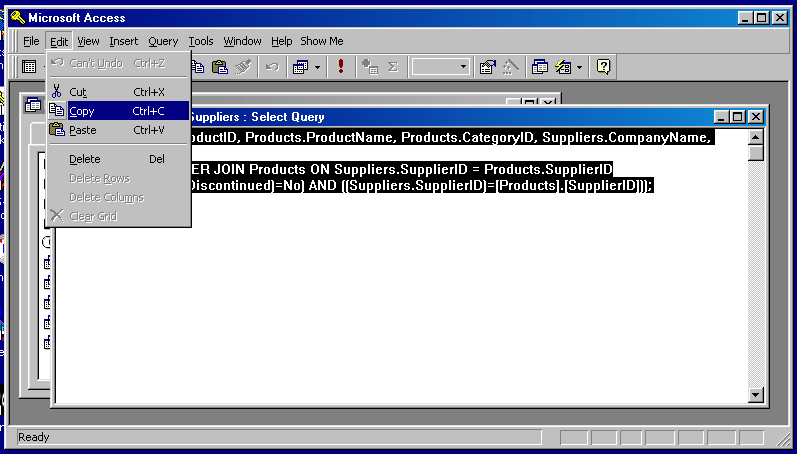Image resolution: width=797 pixels, height=454 pixels.
Task: Click the background database window's title icon
Action: 33,105
